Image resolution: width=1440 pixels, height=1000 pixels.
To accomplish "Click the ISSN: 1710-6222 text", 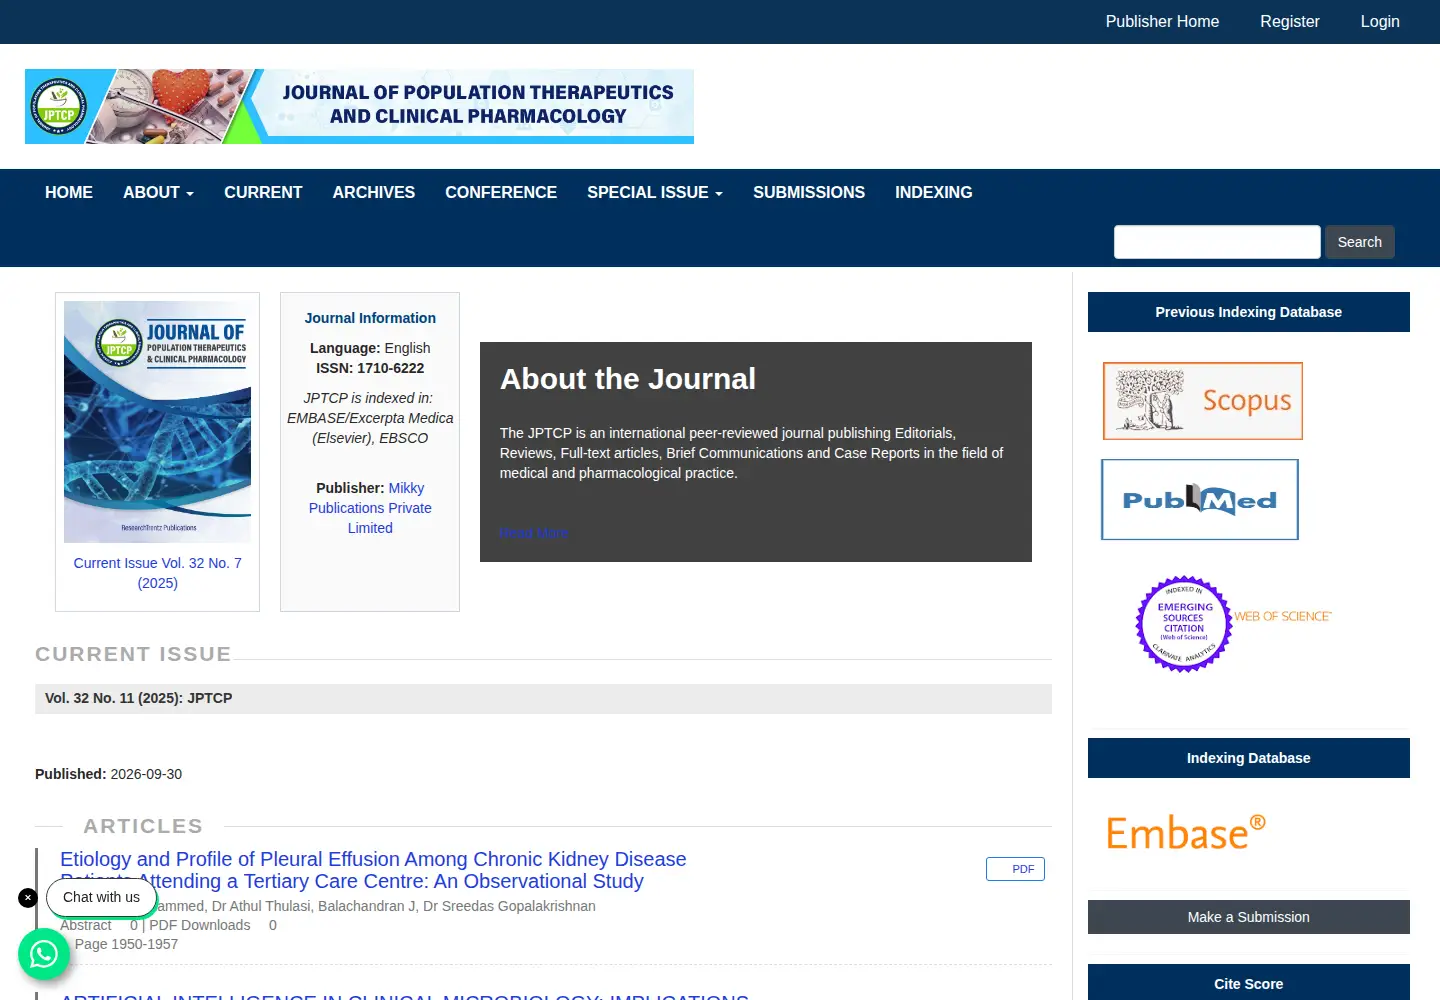I will (370, 368).
